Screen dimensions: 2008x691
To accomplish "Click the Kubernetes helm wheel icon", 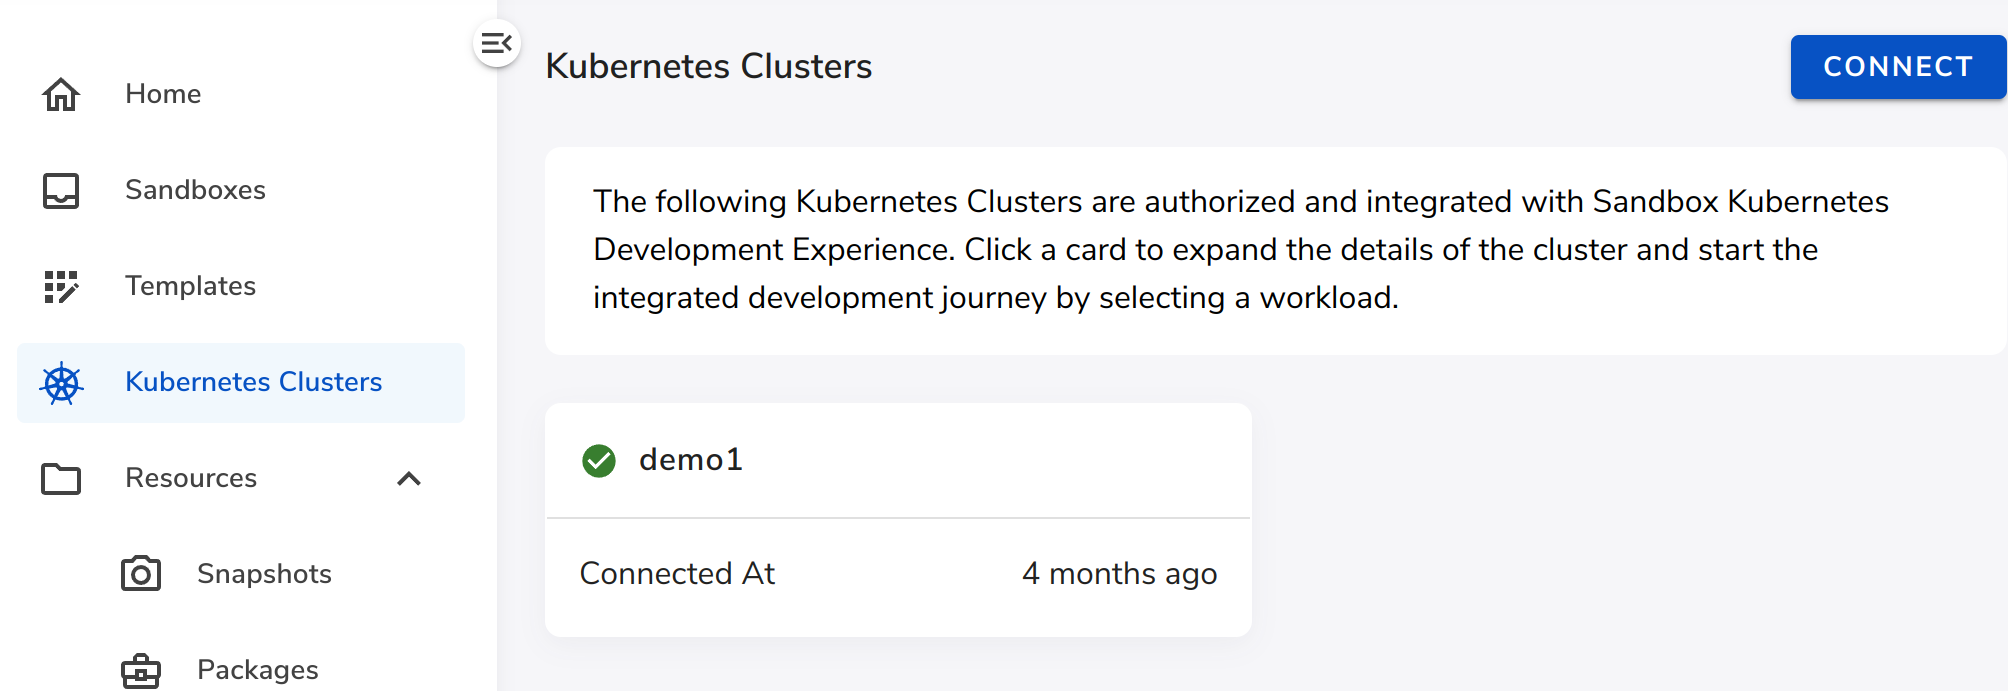I will [x=61, y=383].
